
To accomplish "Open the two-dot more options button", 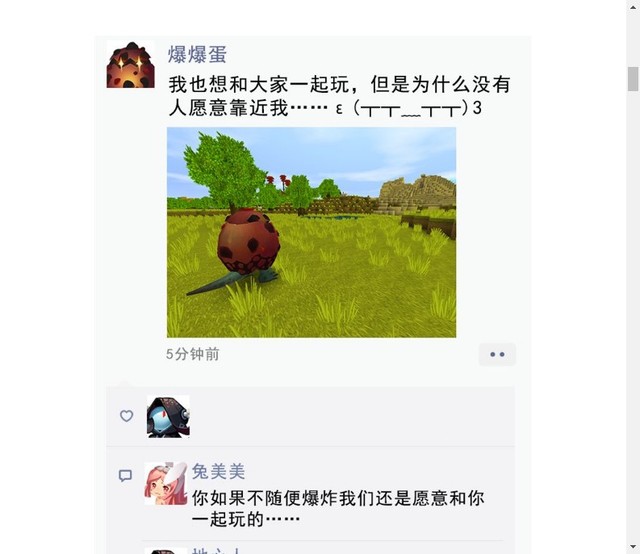I will click(x=497, y=354).
